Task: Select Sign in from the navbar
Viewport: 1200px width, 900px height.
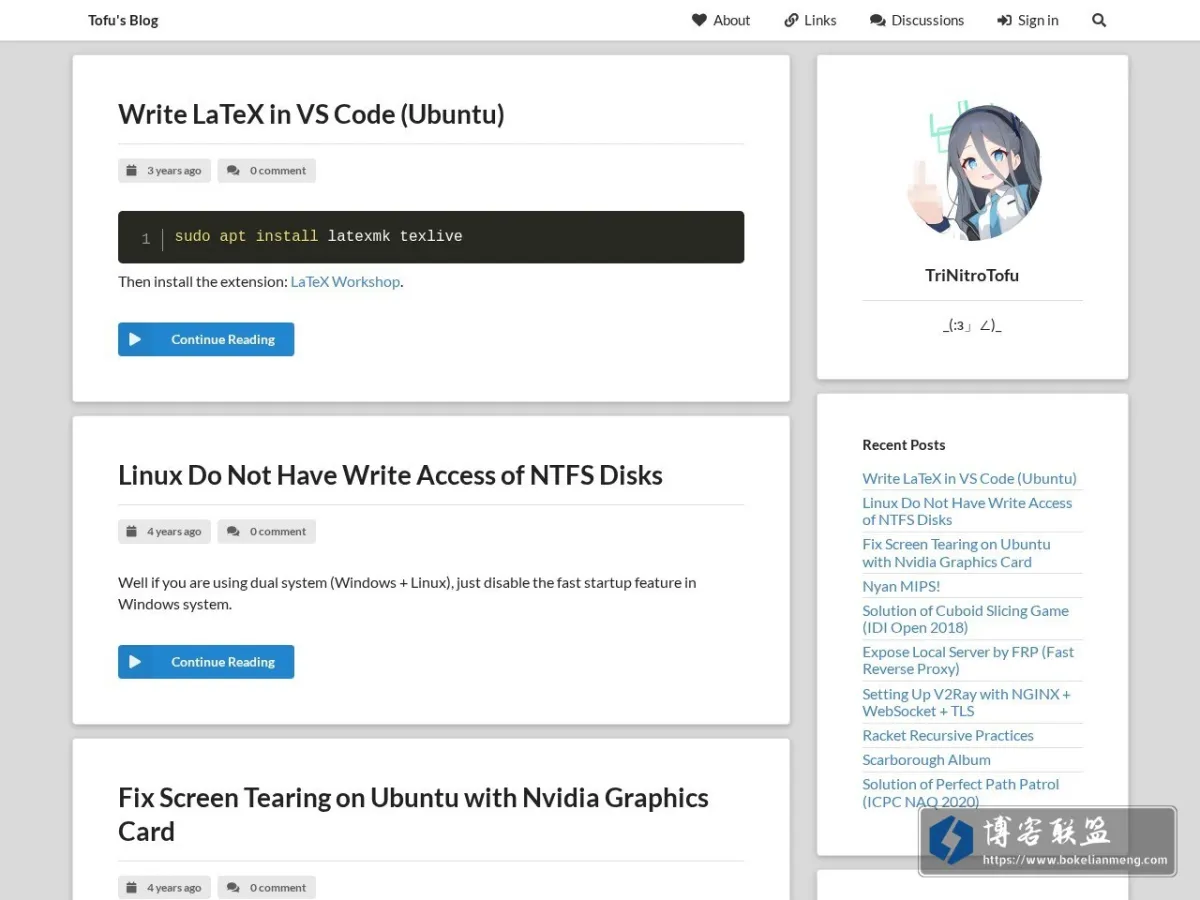Action: (1028, 20)
